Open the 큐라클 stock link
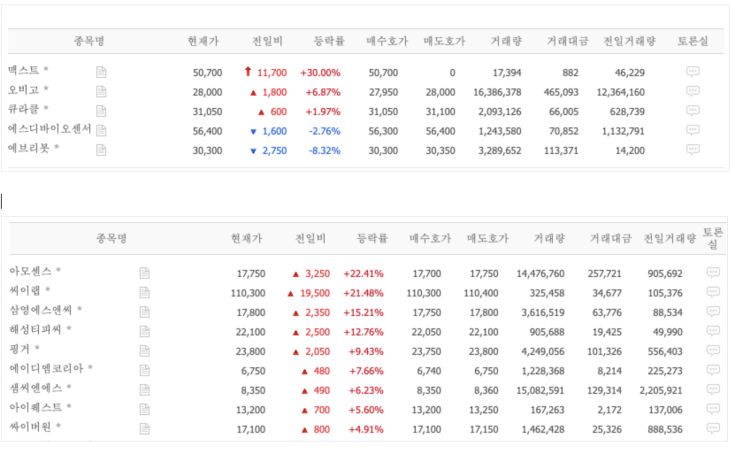743x454 pixels. (x=23, y=109)
